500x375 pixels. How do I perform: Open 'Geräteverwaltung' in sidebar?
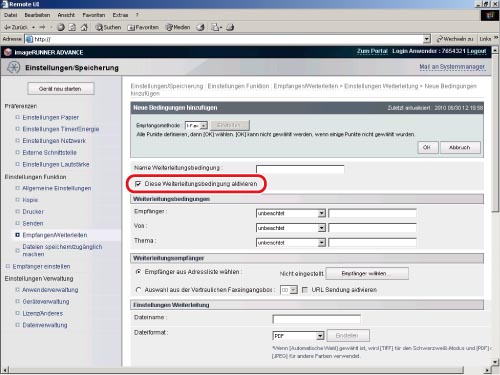point(46,301)
